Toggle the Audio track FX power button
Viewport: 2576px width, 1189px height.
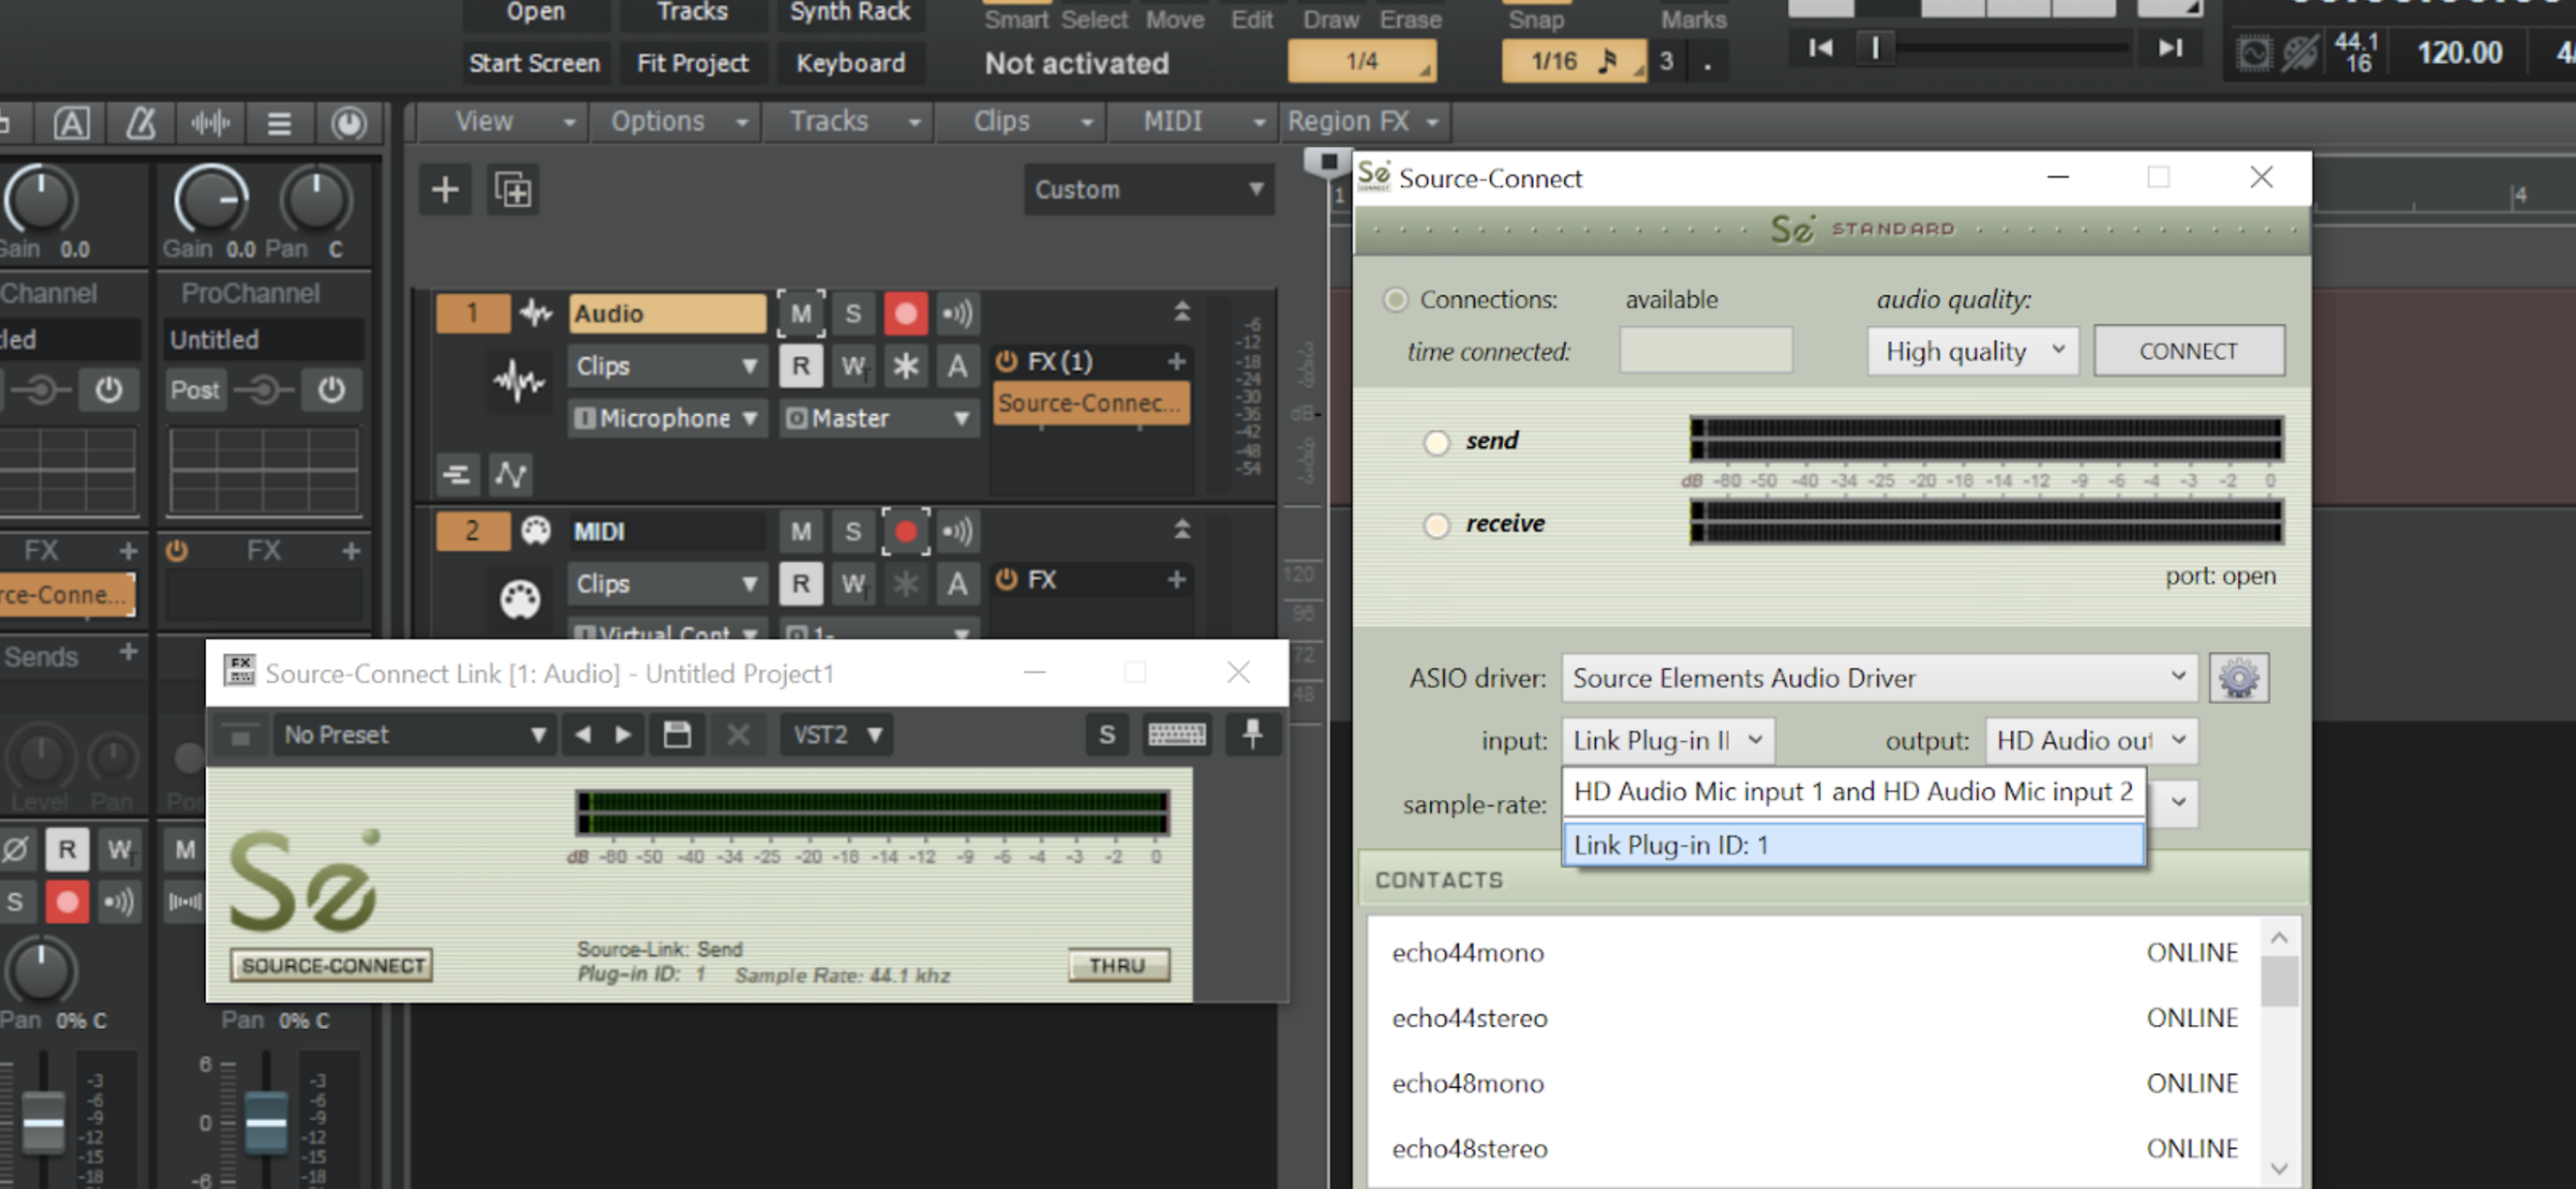1006,362
